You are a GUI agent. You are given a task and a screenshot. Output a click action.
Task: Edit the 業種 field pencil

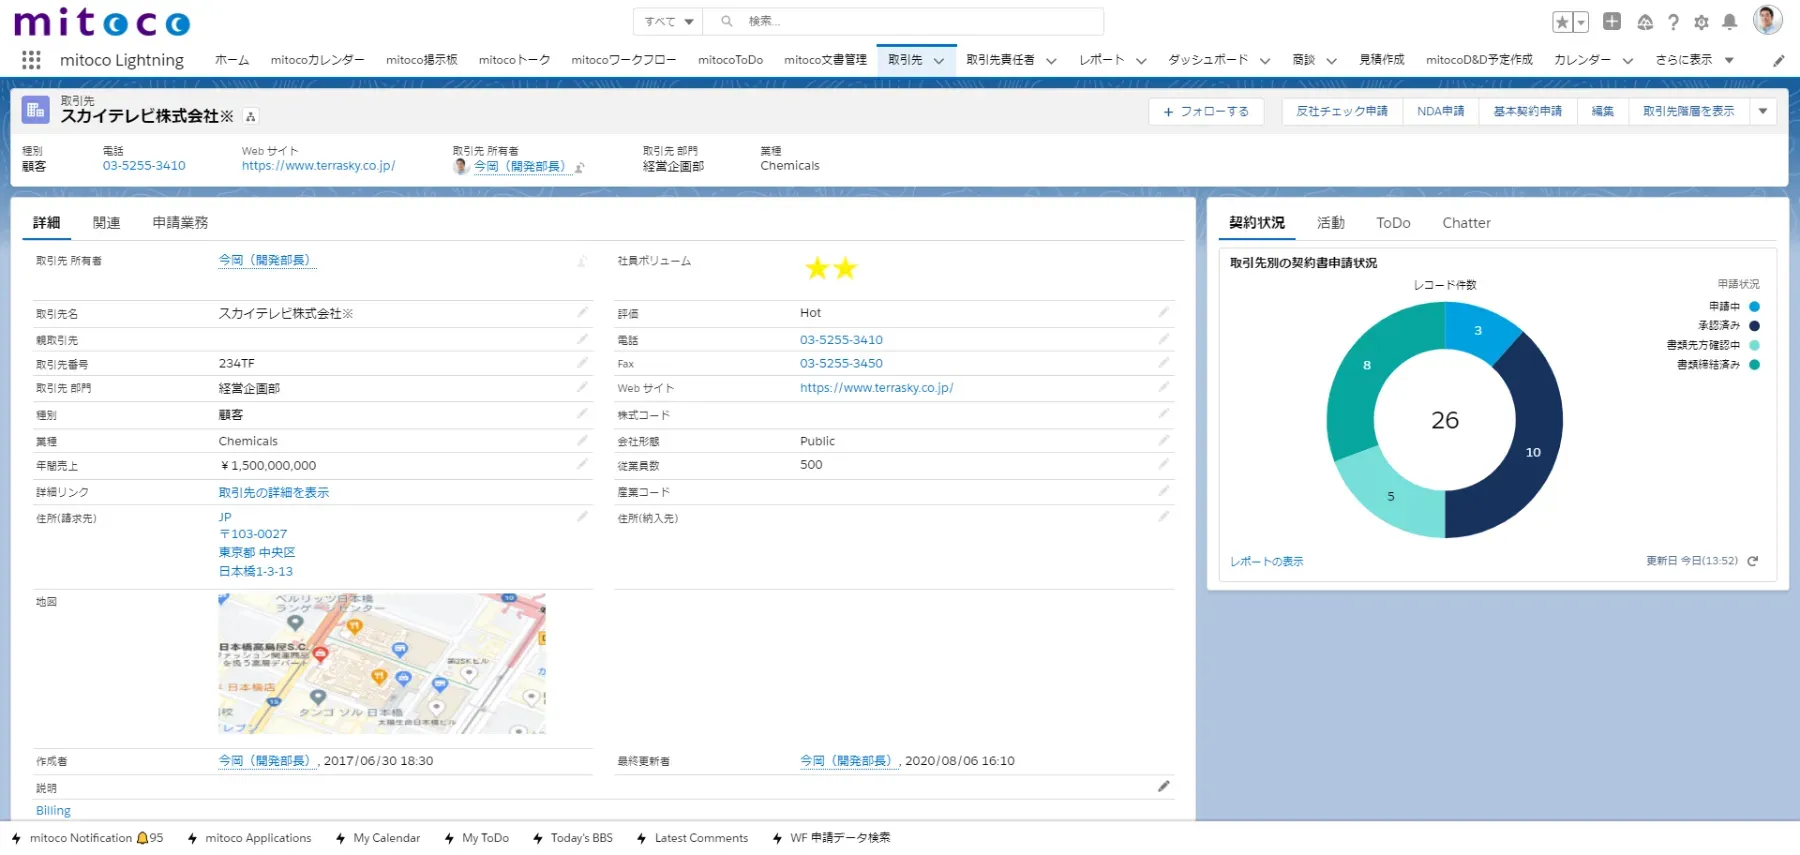[x=582, y=440]
